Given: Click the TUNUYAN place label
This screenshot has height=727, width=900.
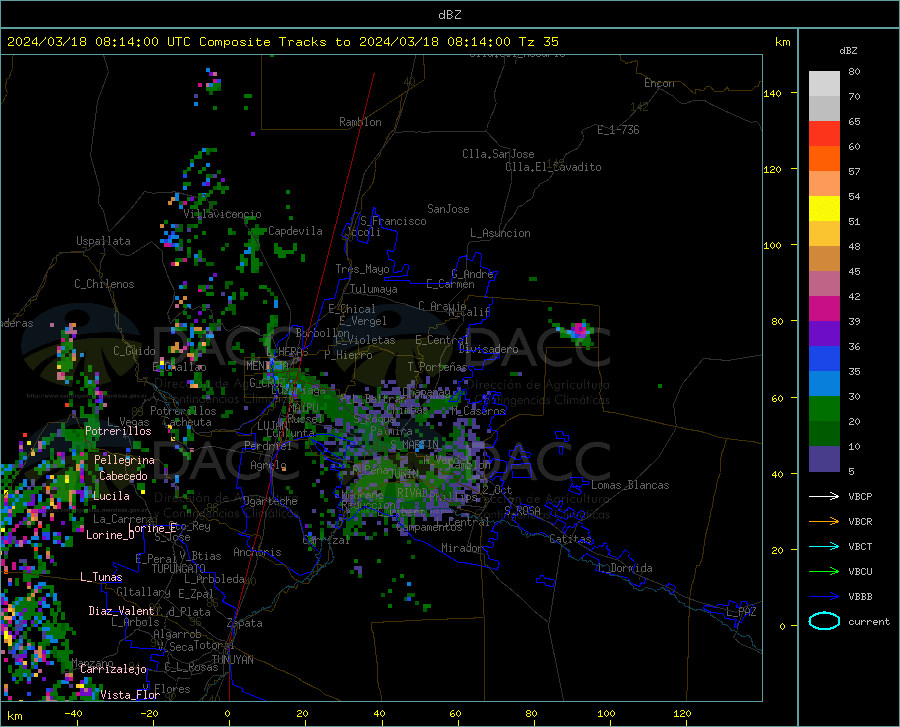Looking at the screenshot, I should pyautogui.click(x=232, y=660).
